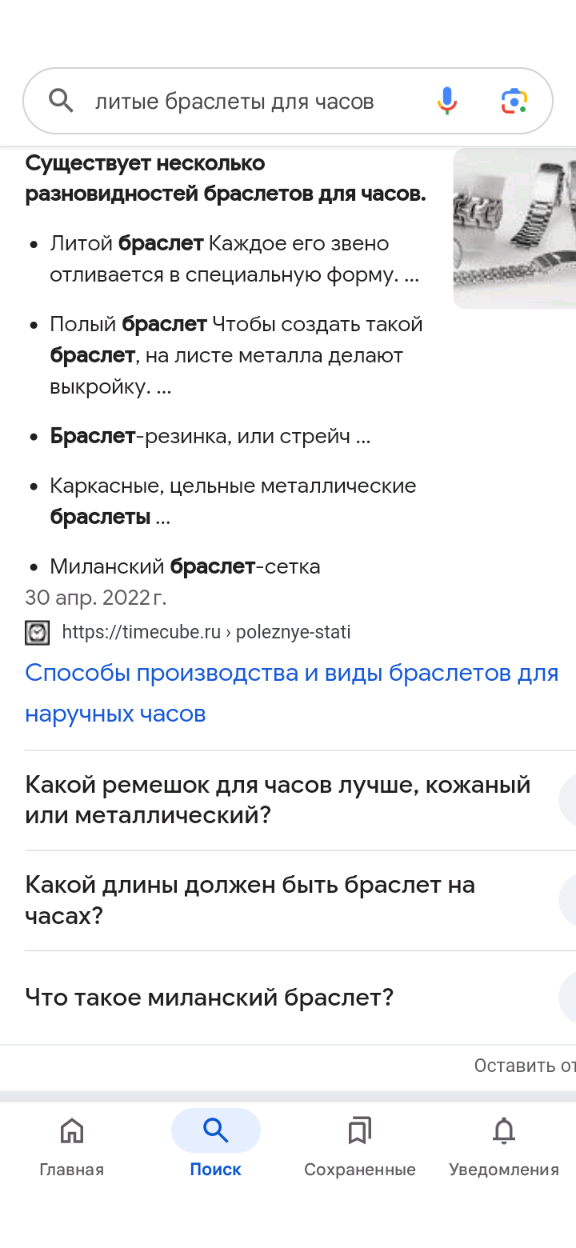Tap the bell icon for Уведомления

click(504, 1131)
